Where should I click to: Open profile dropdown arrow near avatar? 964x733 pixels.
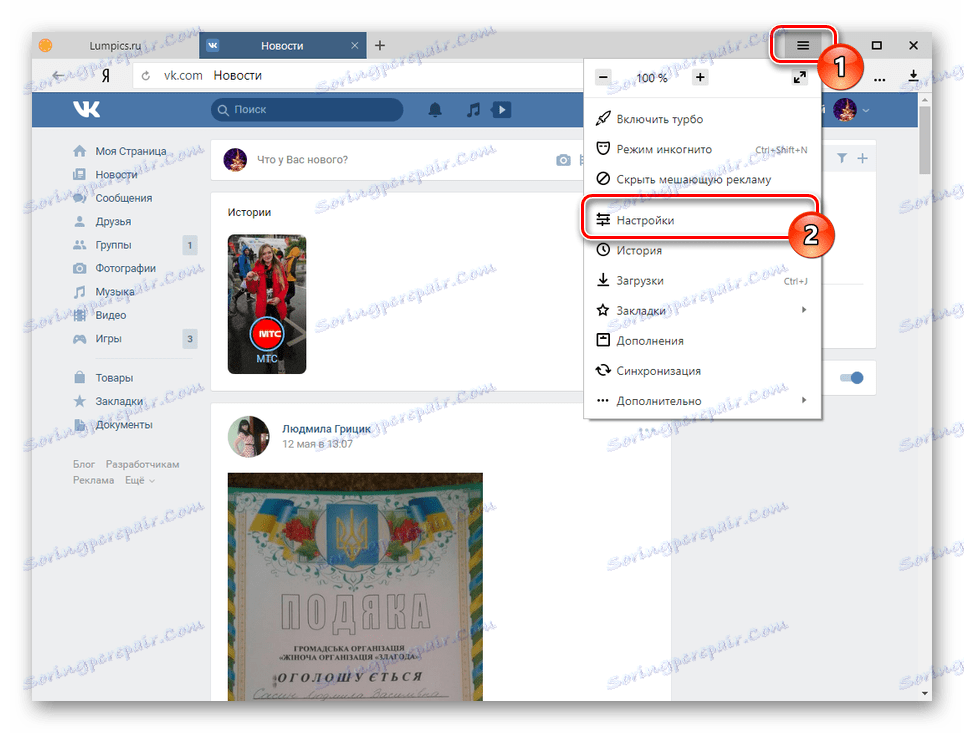point(866,111)
